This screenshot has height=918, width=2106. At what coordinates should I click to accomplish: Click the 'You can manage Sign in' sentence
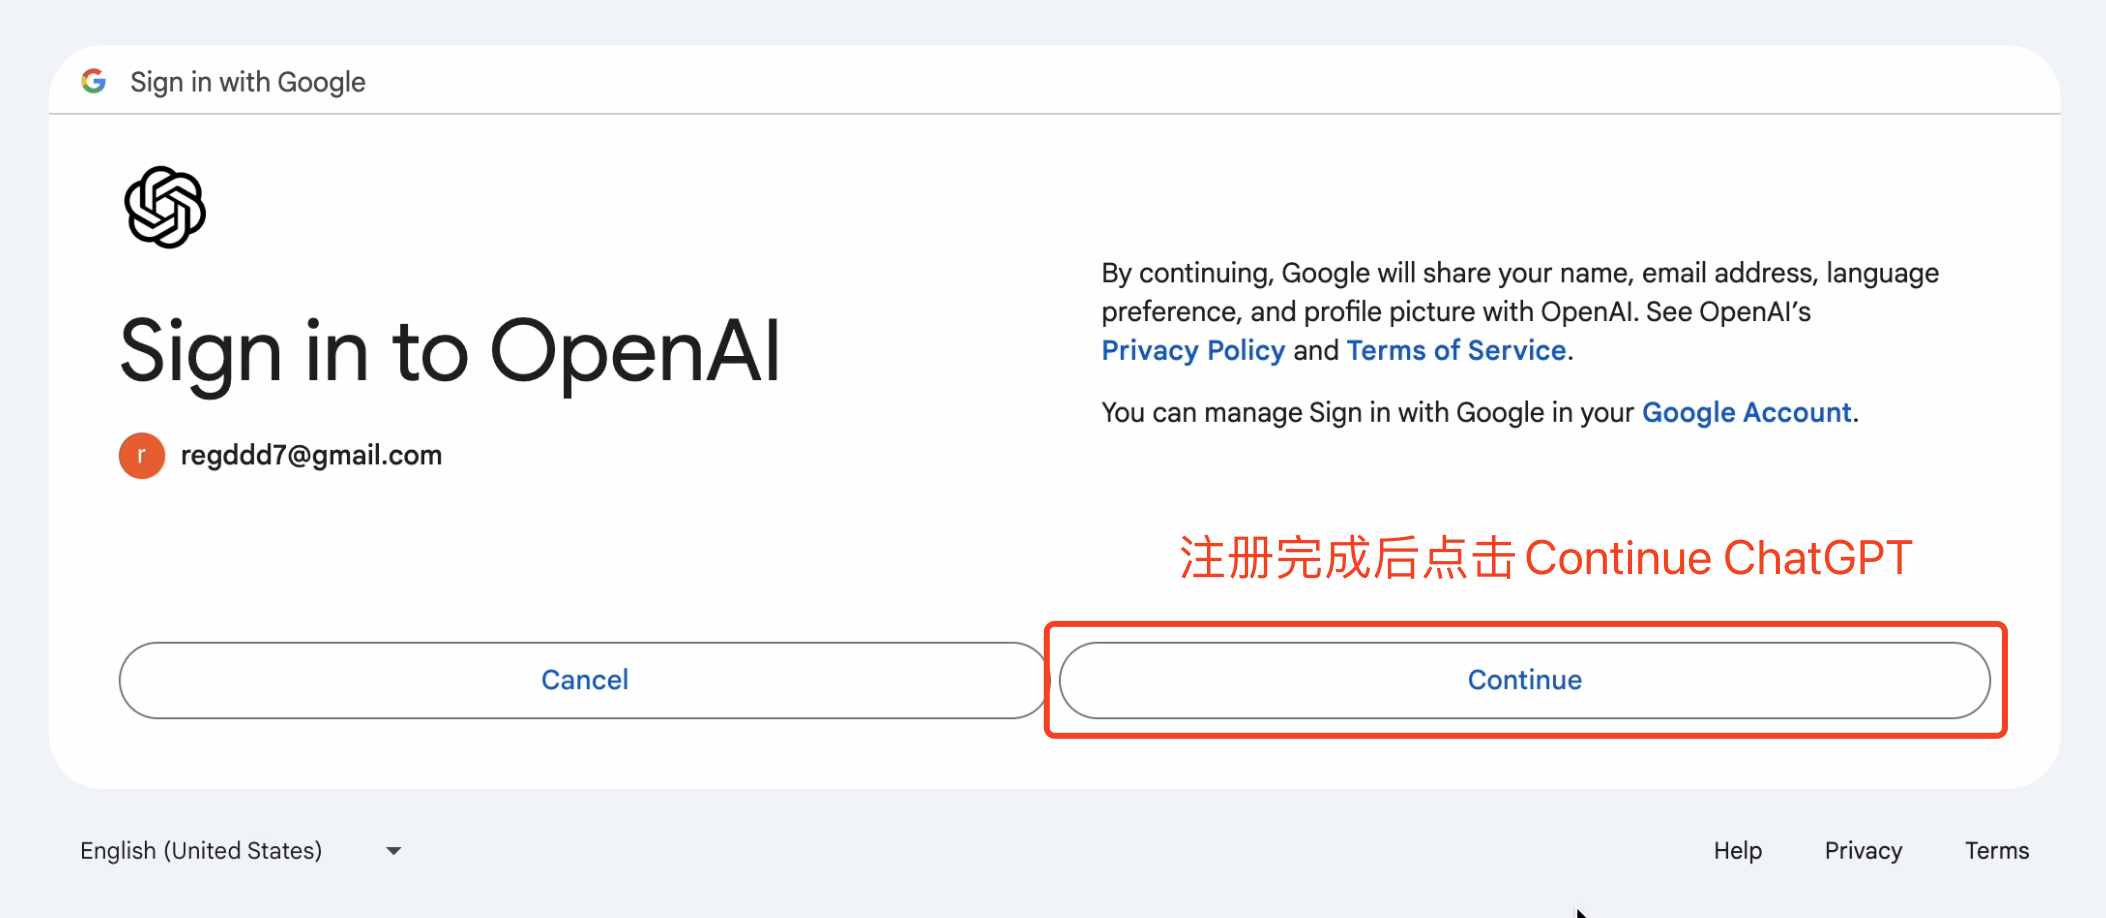[x=1370, y=413]
